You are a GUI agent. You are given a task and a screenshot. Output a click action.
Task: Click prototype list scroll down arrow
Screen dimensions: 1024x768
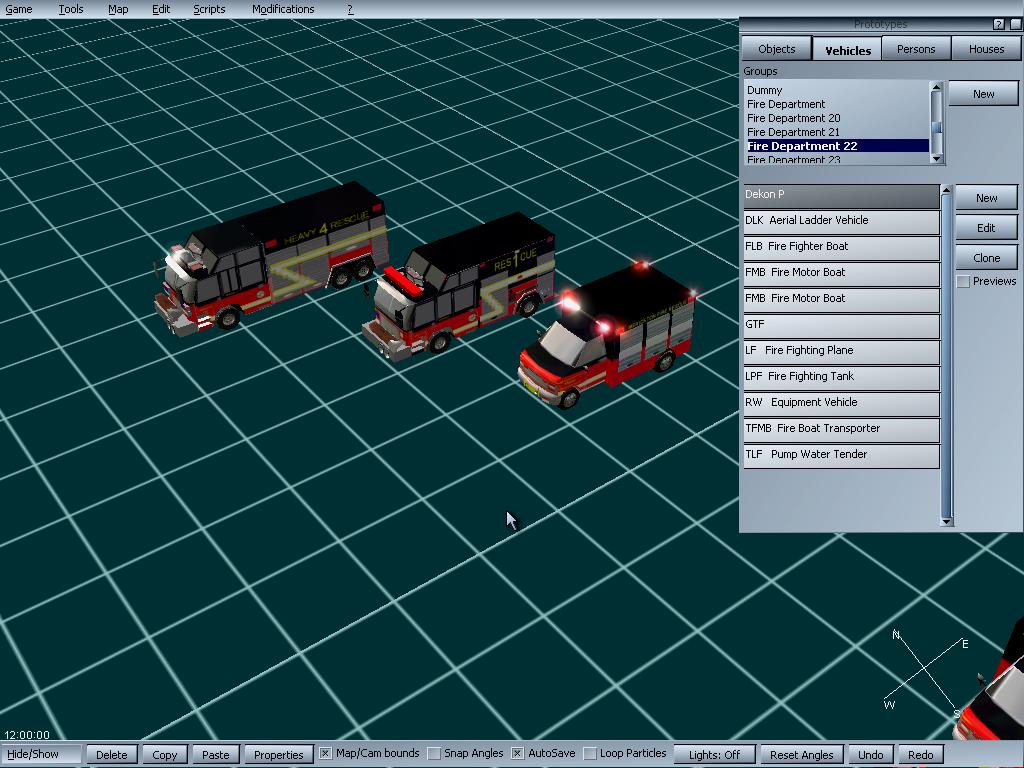coord(946,521)
